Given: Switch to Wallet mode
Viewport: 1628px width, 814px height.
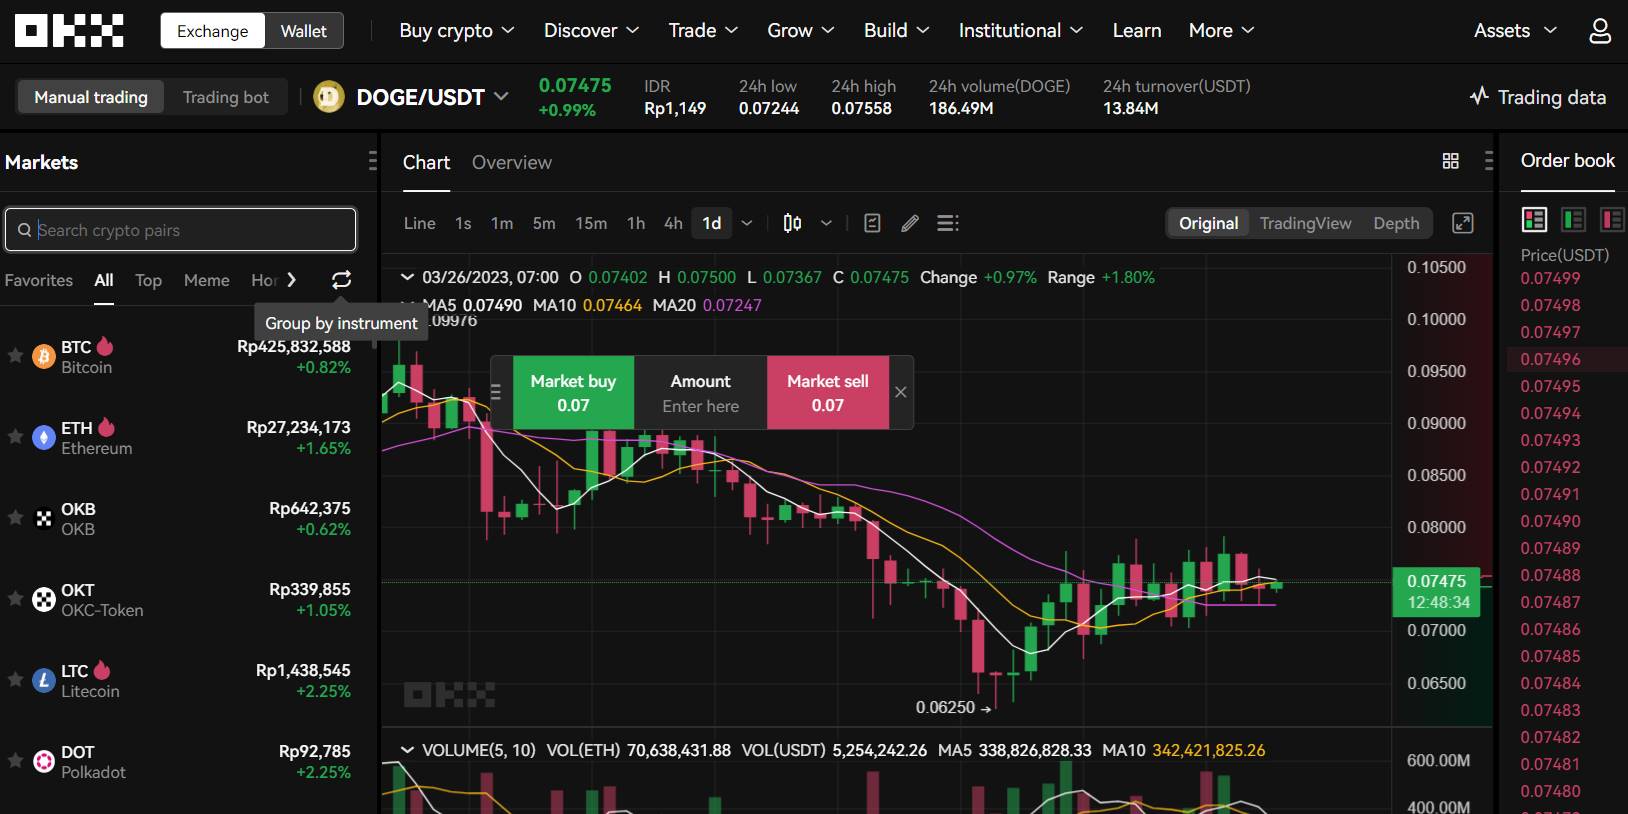Looking at the screenshot, I should coord(304,31).
